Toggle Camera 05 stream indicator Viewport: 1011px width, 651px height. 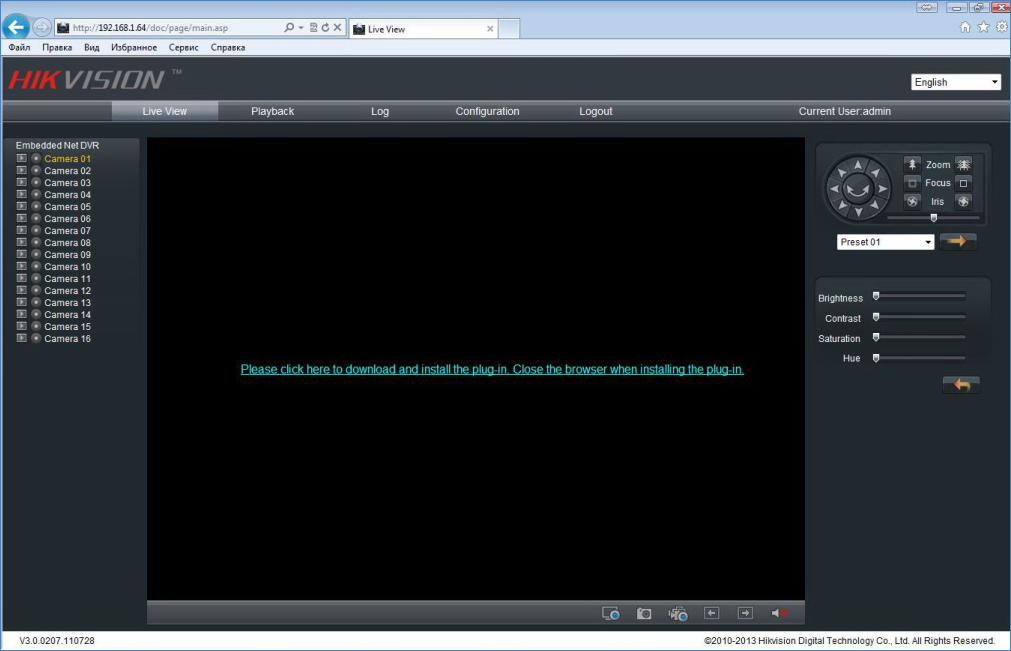tap(36, 207)
